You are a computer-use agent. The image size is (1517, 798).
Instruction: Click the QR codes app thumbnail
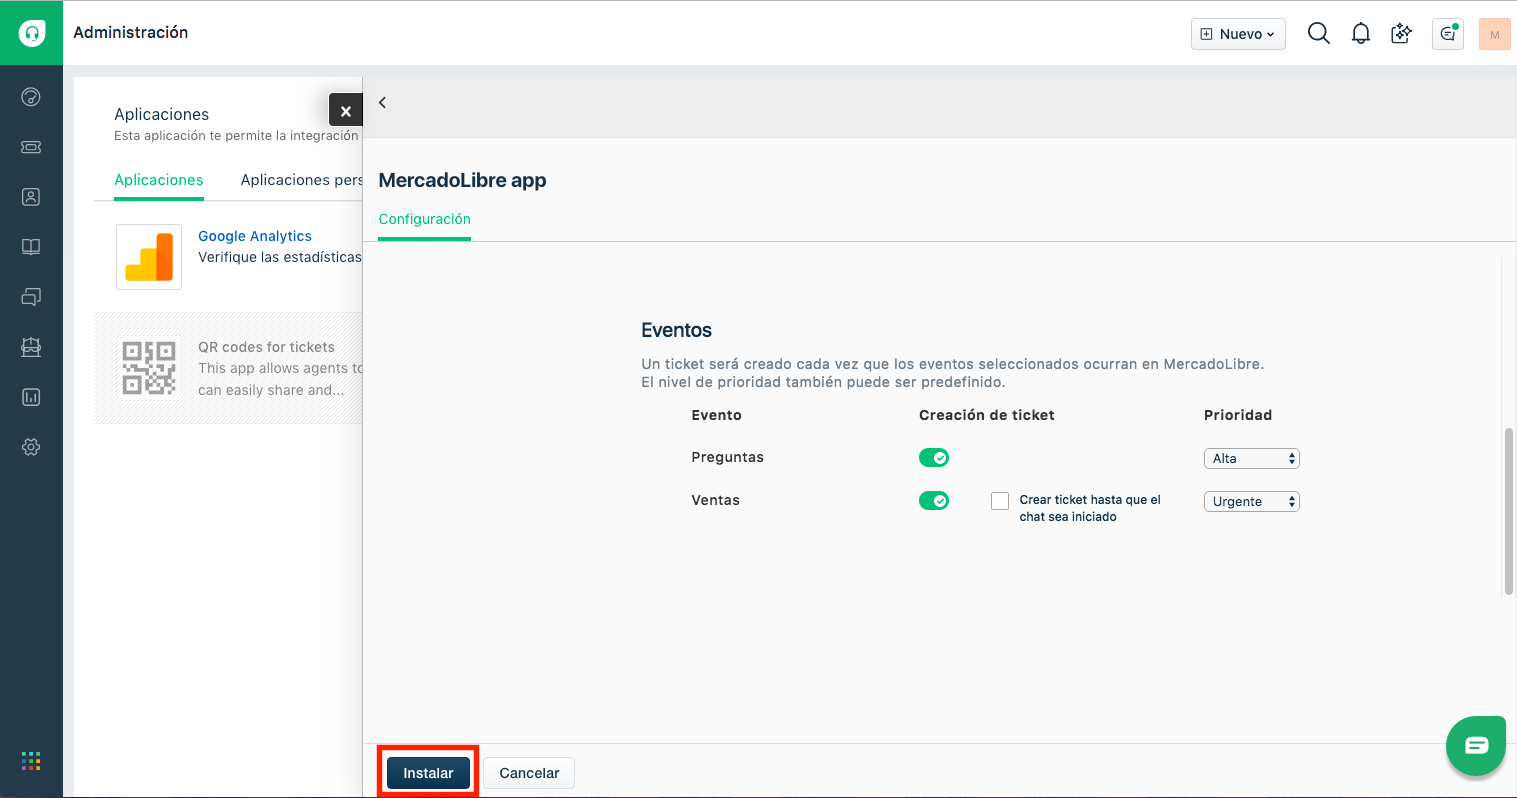[149, 368]
